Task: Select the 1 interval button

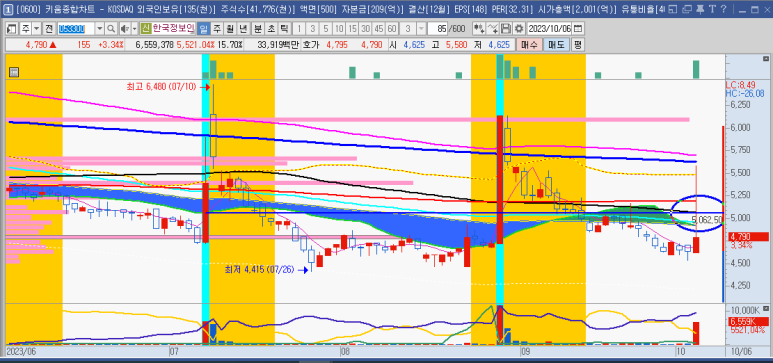Action: (x=299, y=29)
